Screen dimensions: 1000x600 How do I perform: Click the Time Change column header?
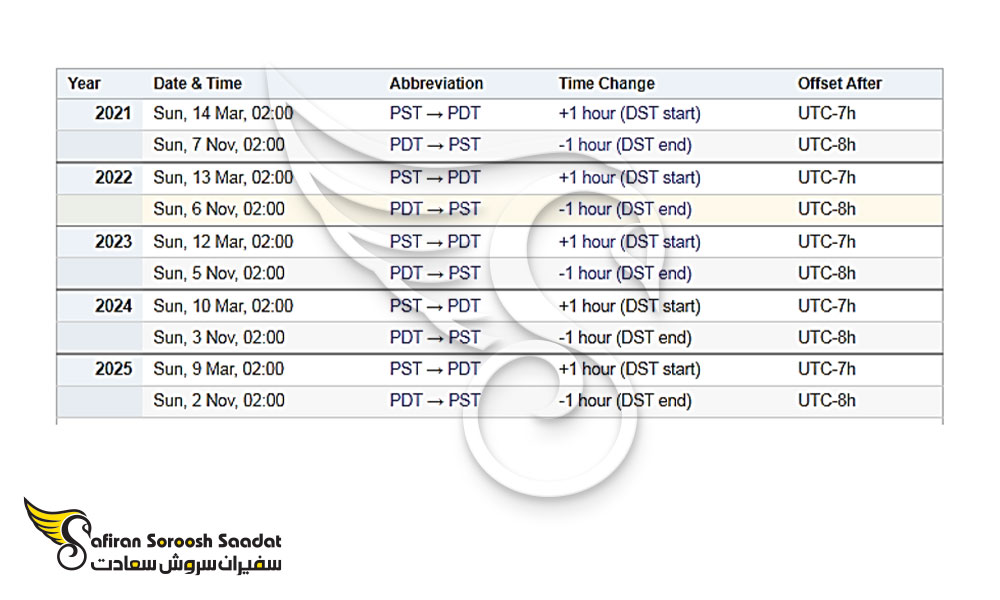point(607,84)
